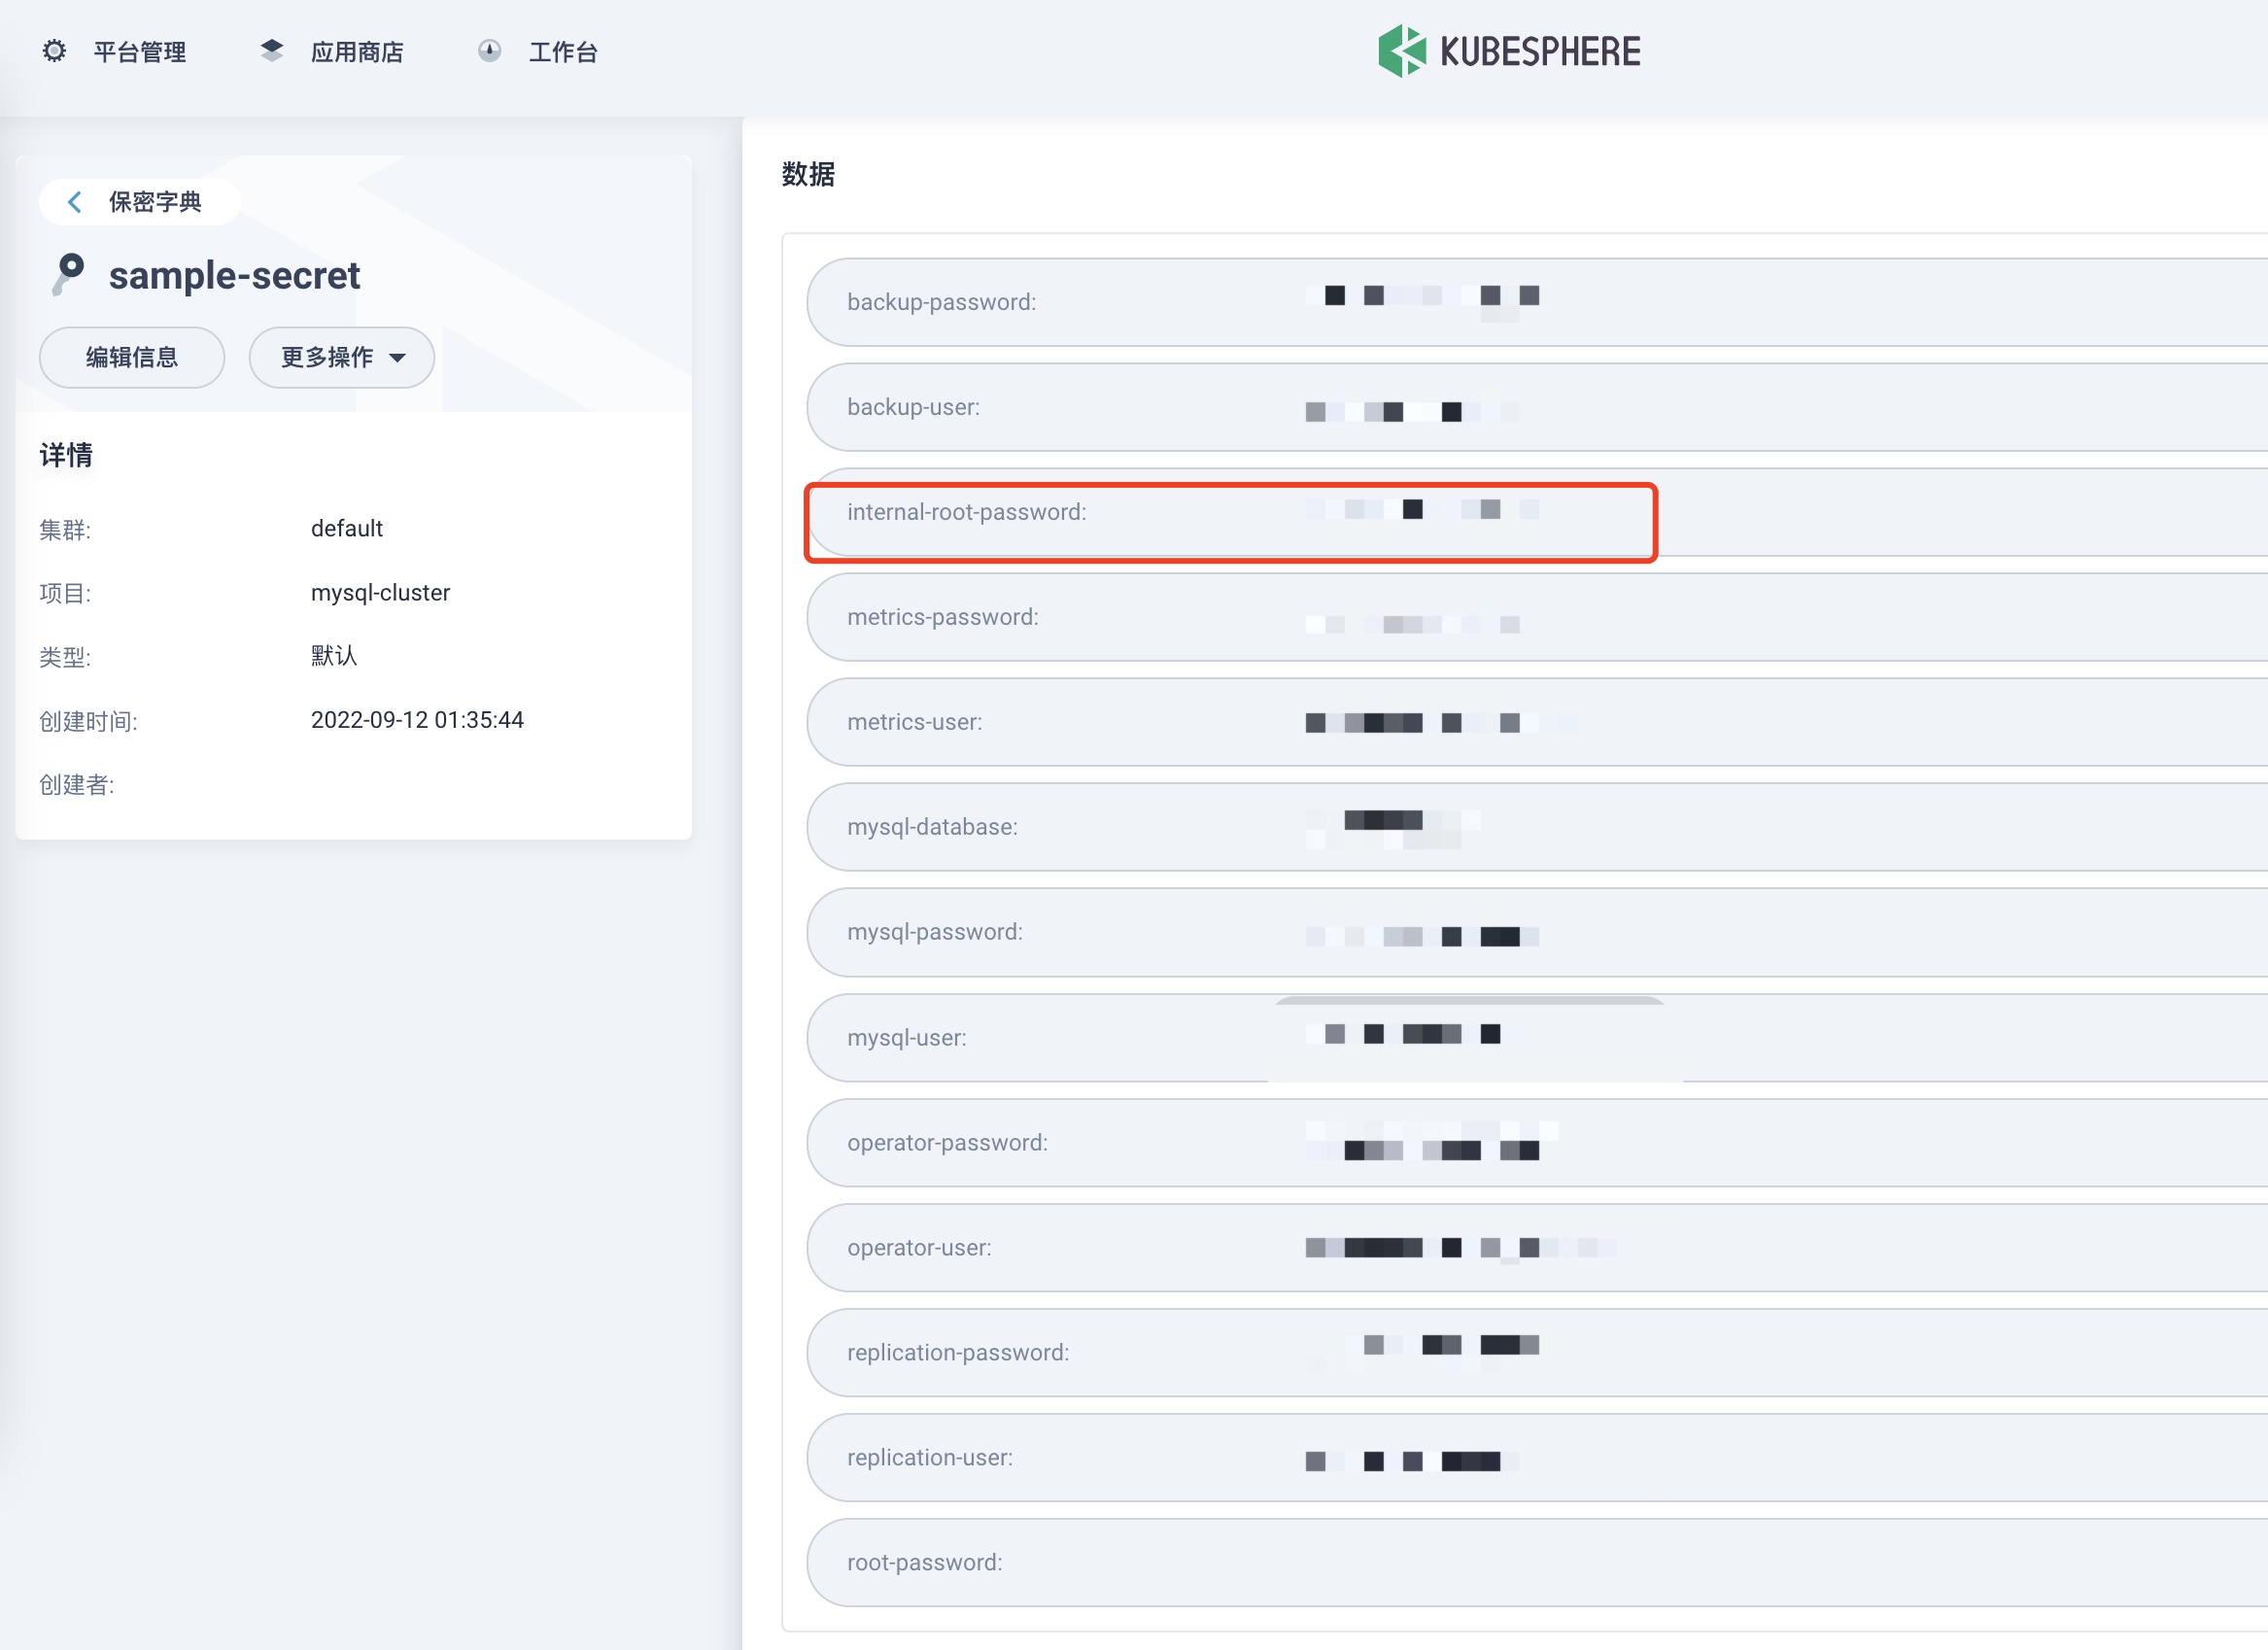The height and width of the screenshot is (1650, 2268).
Task: Go back to 保密字典 list
Action: tap(139, 202)
